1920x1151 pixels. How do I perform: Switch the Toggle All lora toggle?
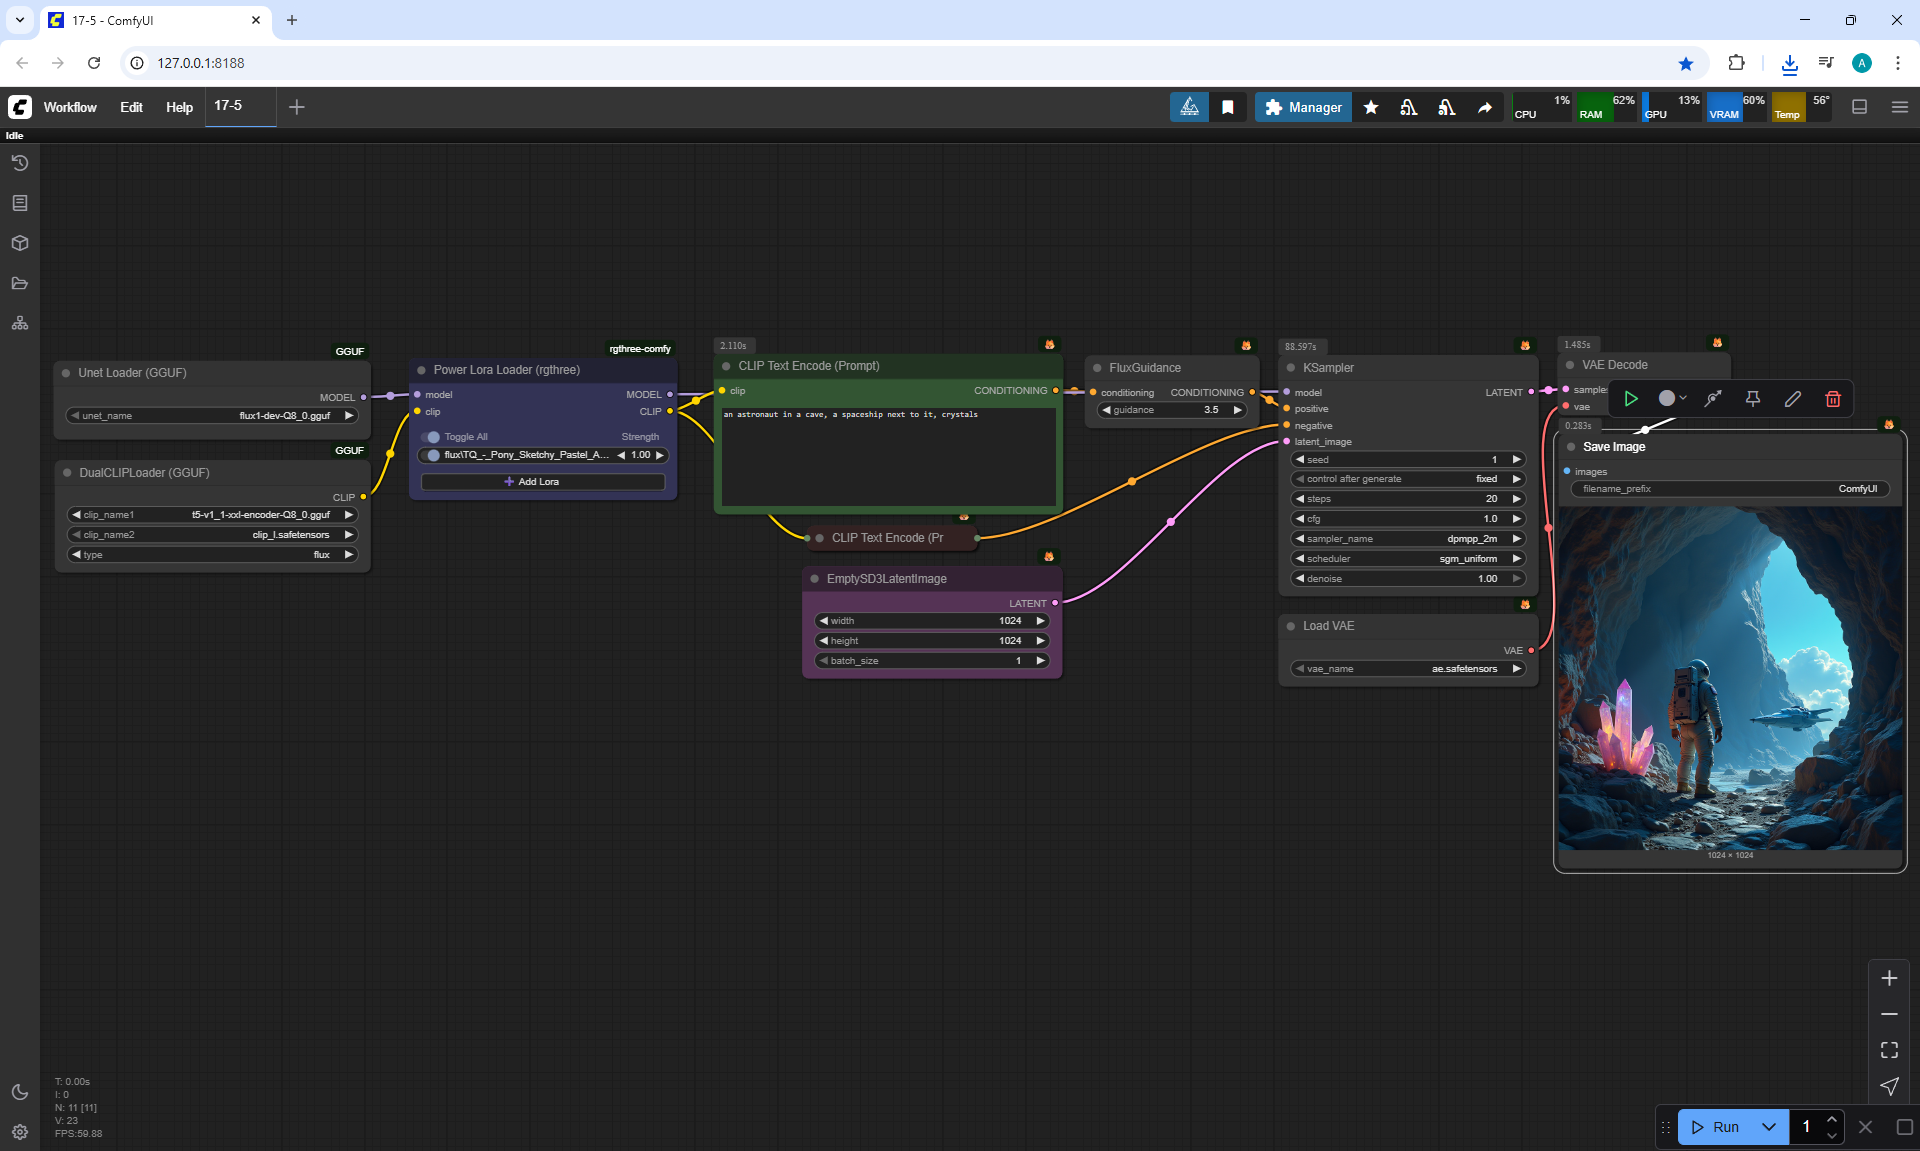pyautogui.click(x=432, y=437)
